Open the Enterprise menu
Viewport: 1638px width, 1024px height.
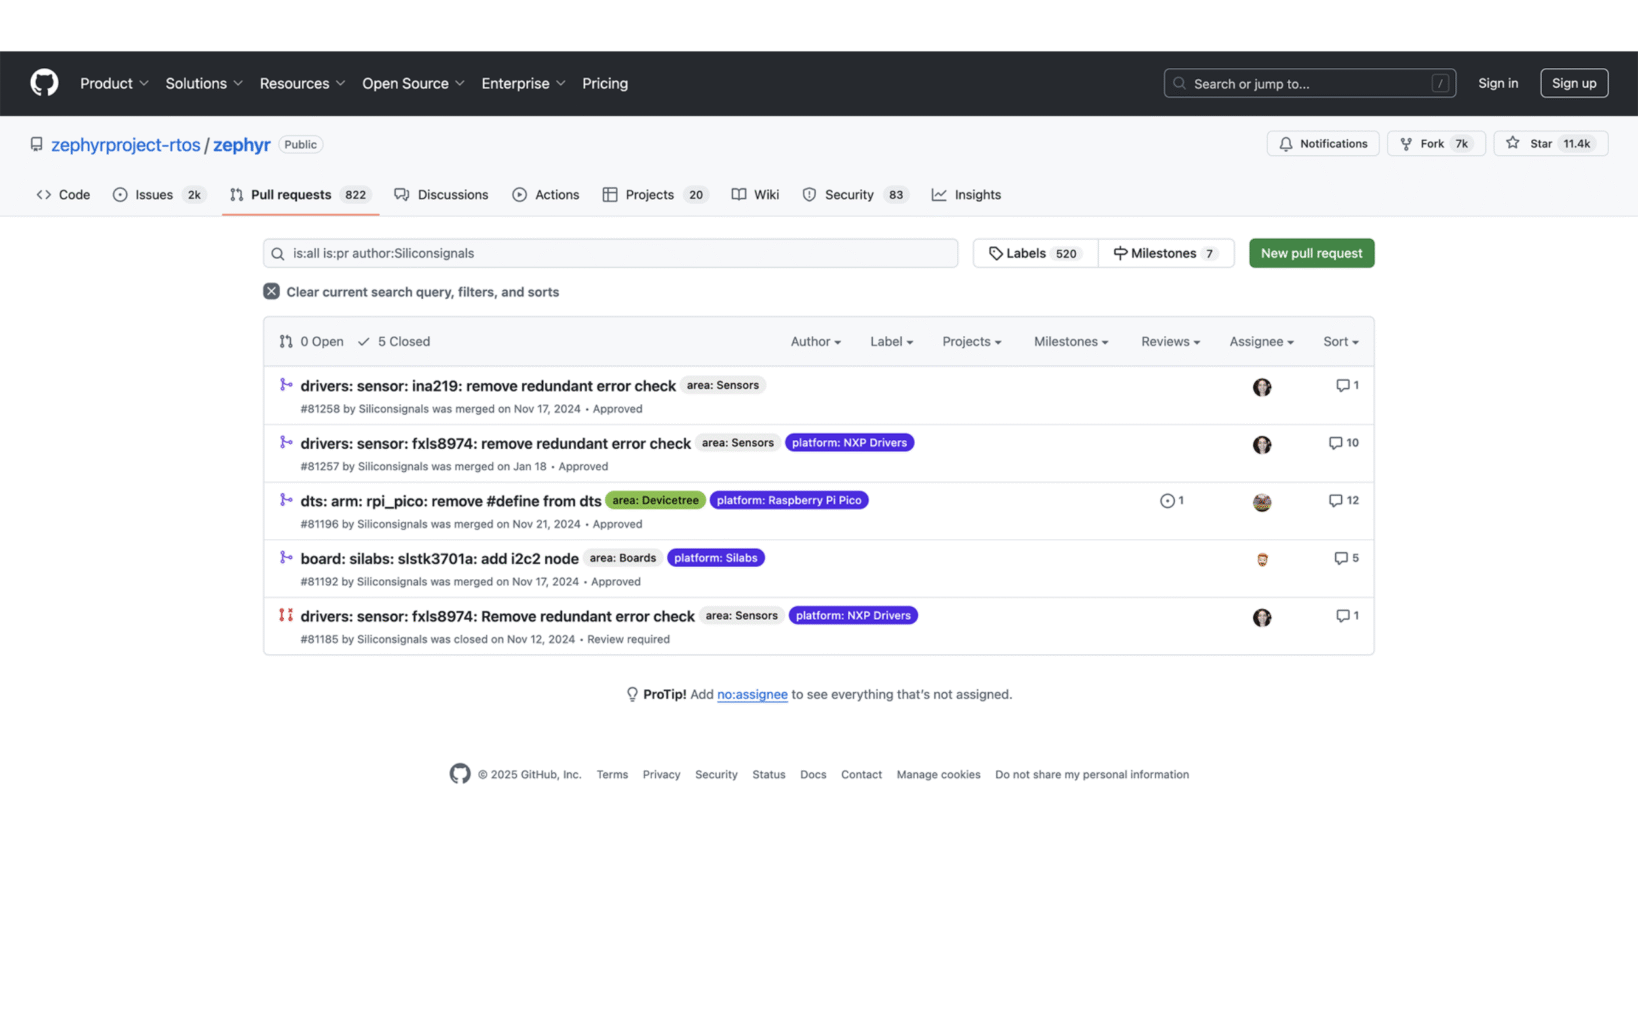click(523, 84)
